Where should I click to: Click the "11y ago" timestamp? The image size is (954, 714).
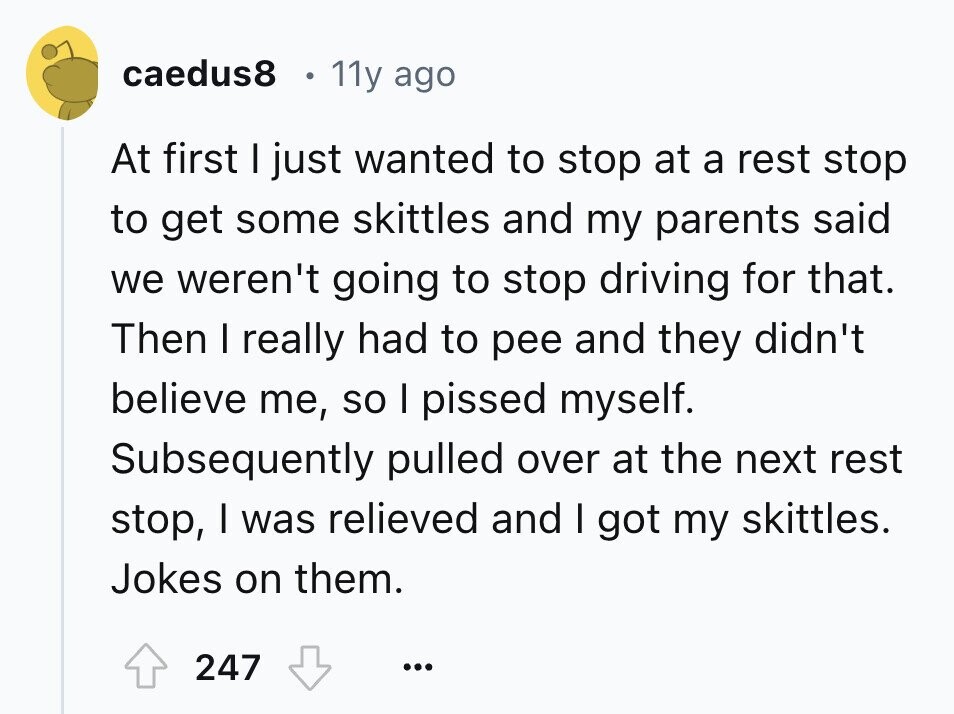pos(393,75)
